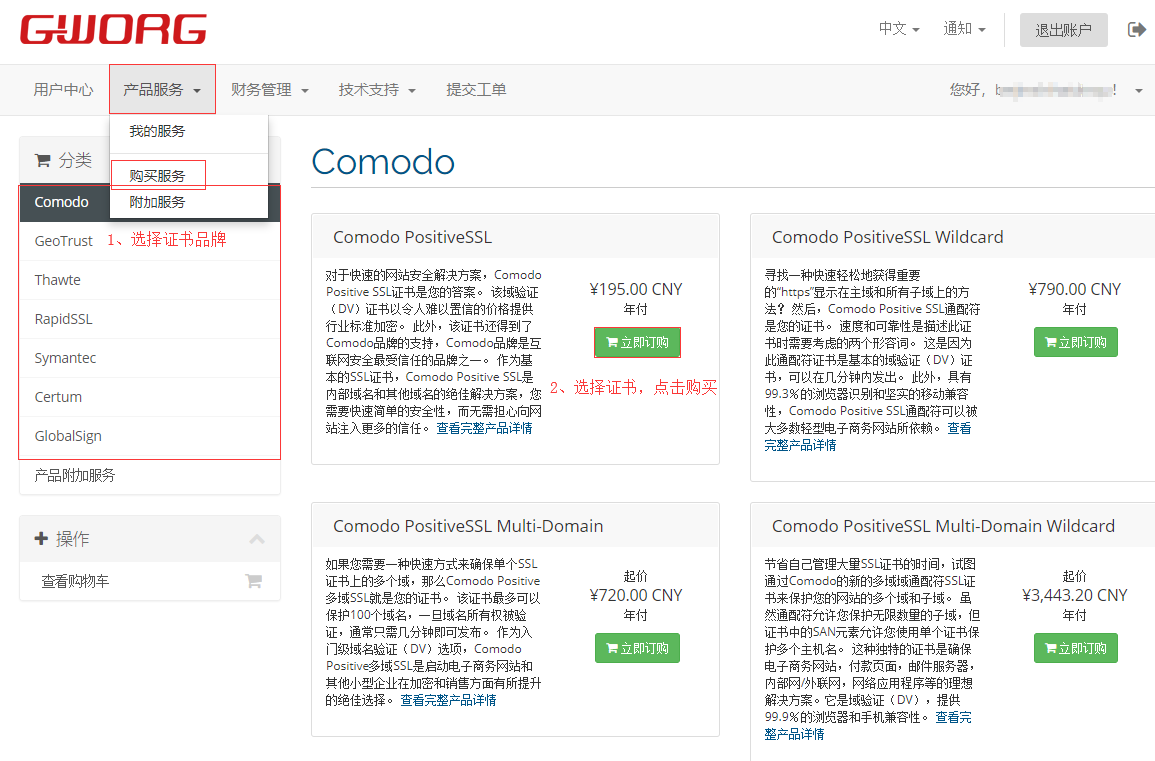Click the shopping cart icon beside 查看购物车
Screen dimensions: 1155x761
coord(253,581)
